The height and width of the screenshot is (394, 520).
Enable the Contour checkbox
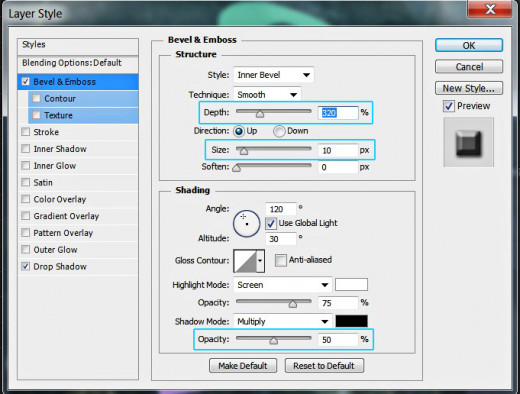(36, 98)
